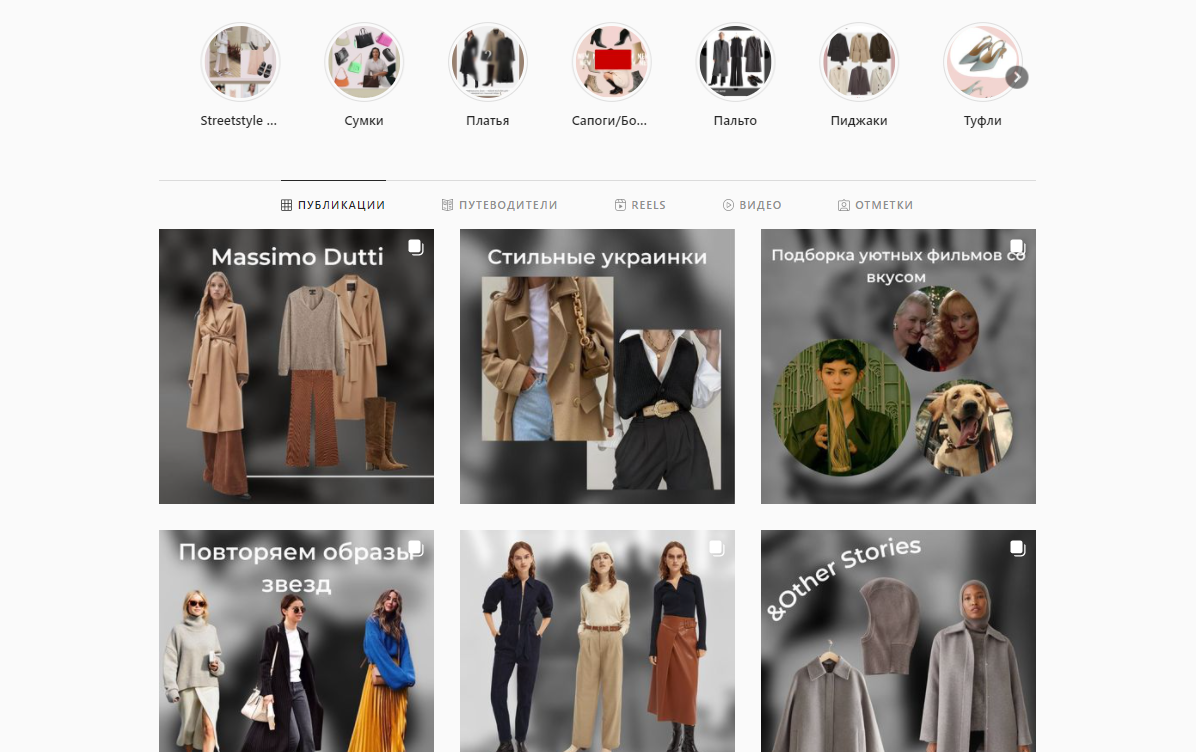Open the &Other Stories post
The image size is (1196, 752).
pyautogui.click(x=898, y=640)
